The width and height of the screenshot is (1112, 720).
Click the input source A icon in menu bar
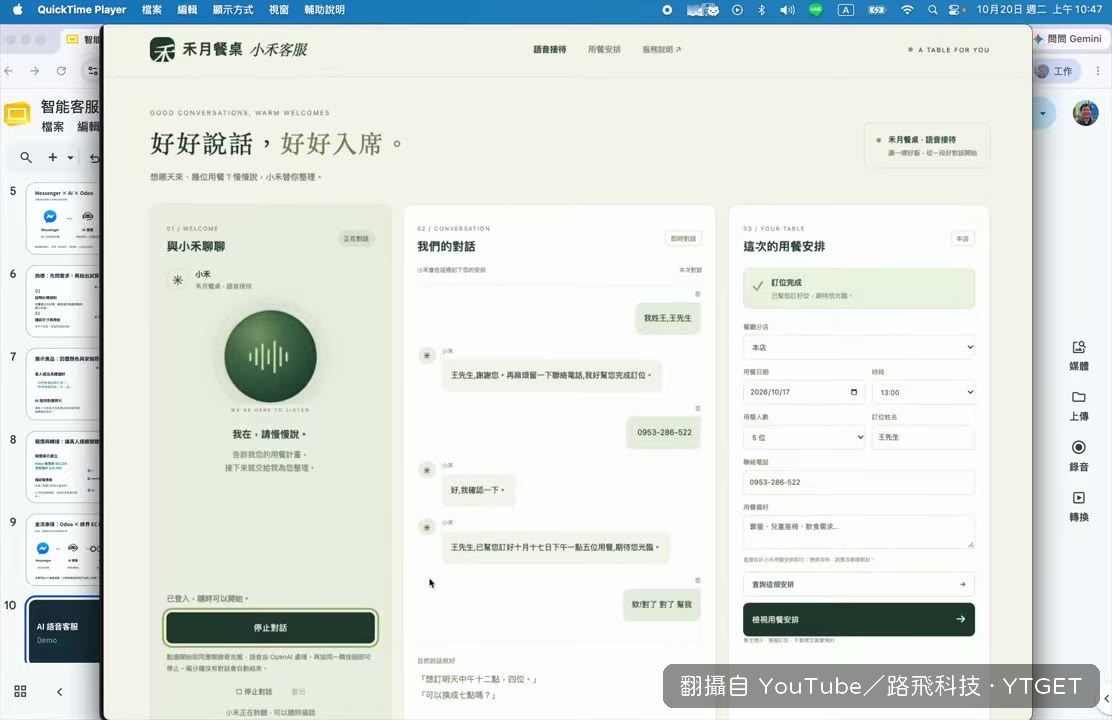845,10
